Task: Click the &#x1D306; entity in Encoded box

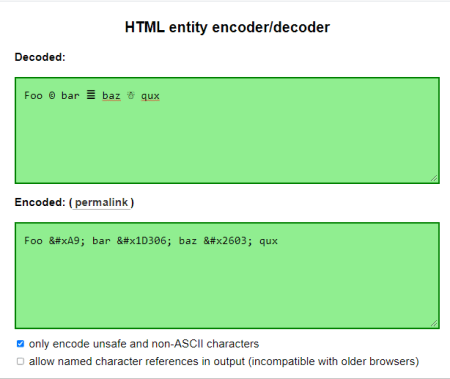Action: (144, 241)
